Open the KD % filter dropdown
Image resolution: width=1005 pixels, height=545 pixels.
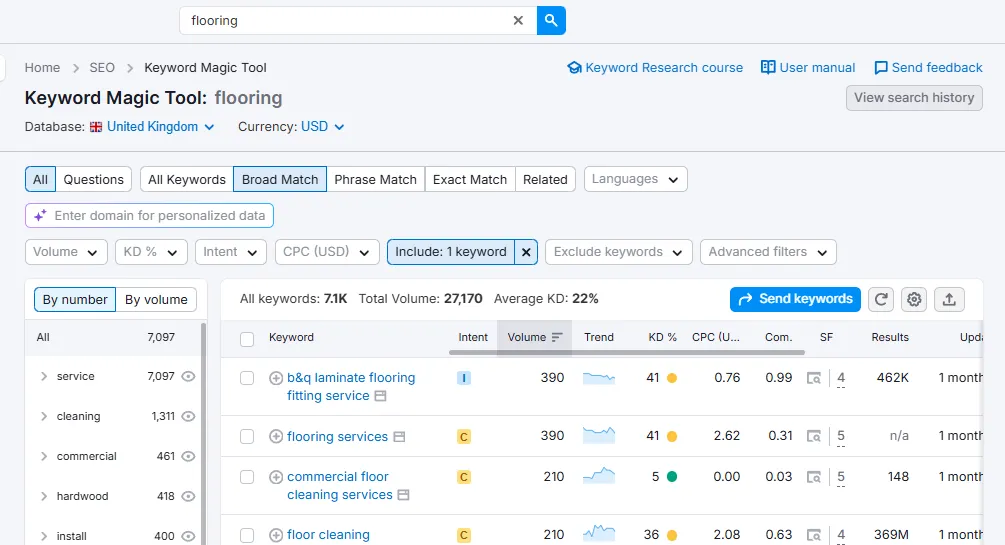pyautogui.click(x=151, y=252)
